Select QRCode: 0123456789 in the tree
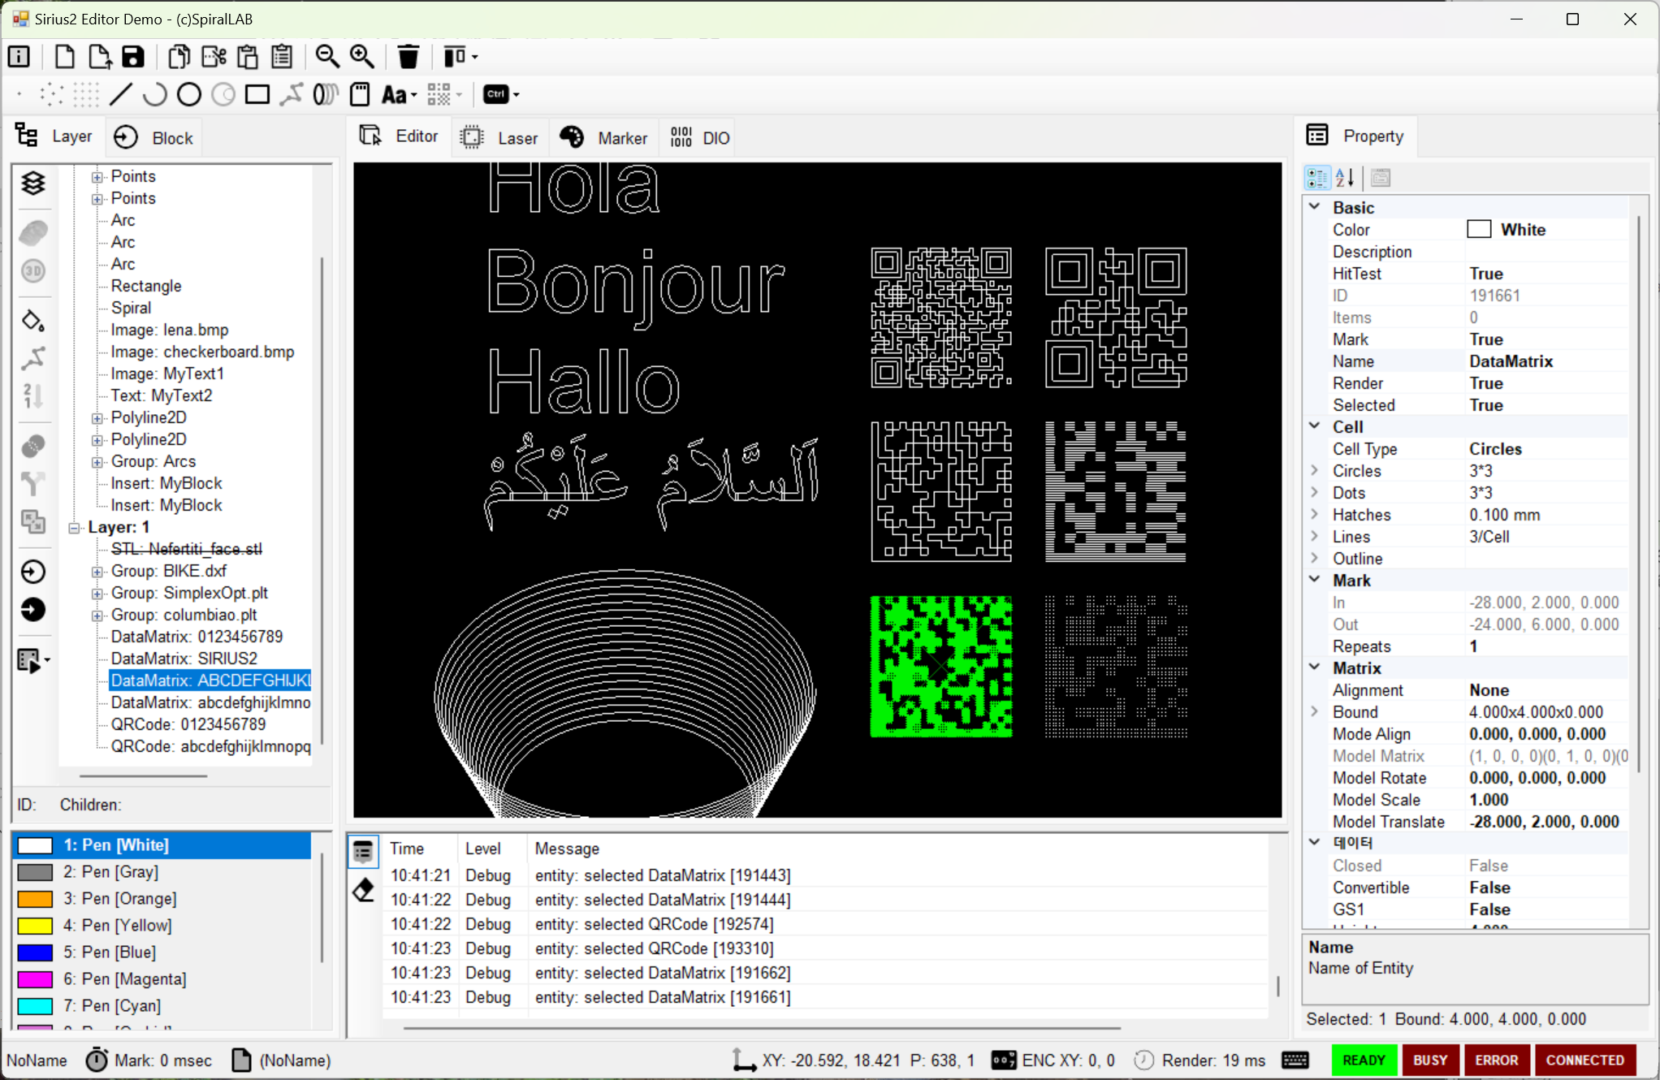 tap(188, 725)
